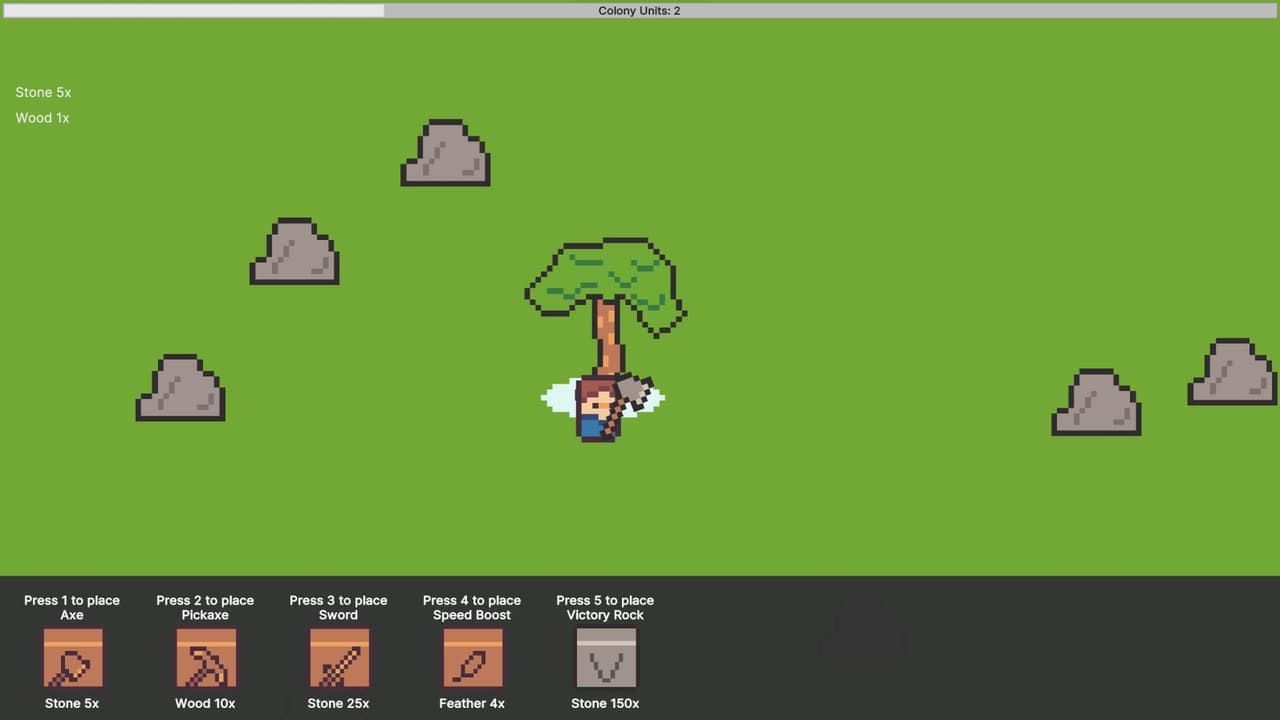Select the Pickaxe build icon
Screen dimensions: 1280x720
pos(206,657)
